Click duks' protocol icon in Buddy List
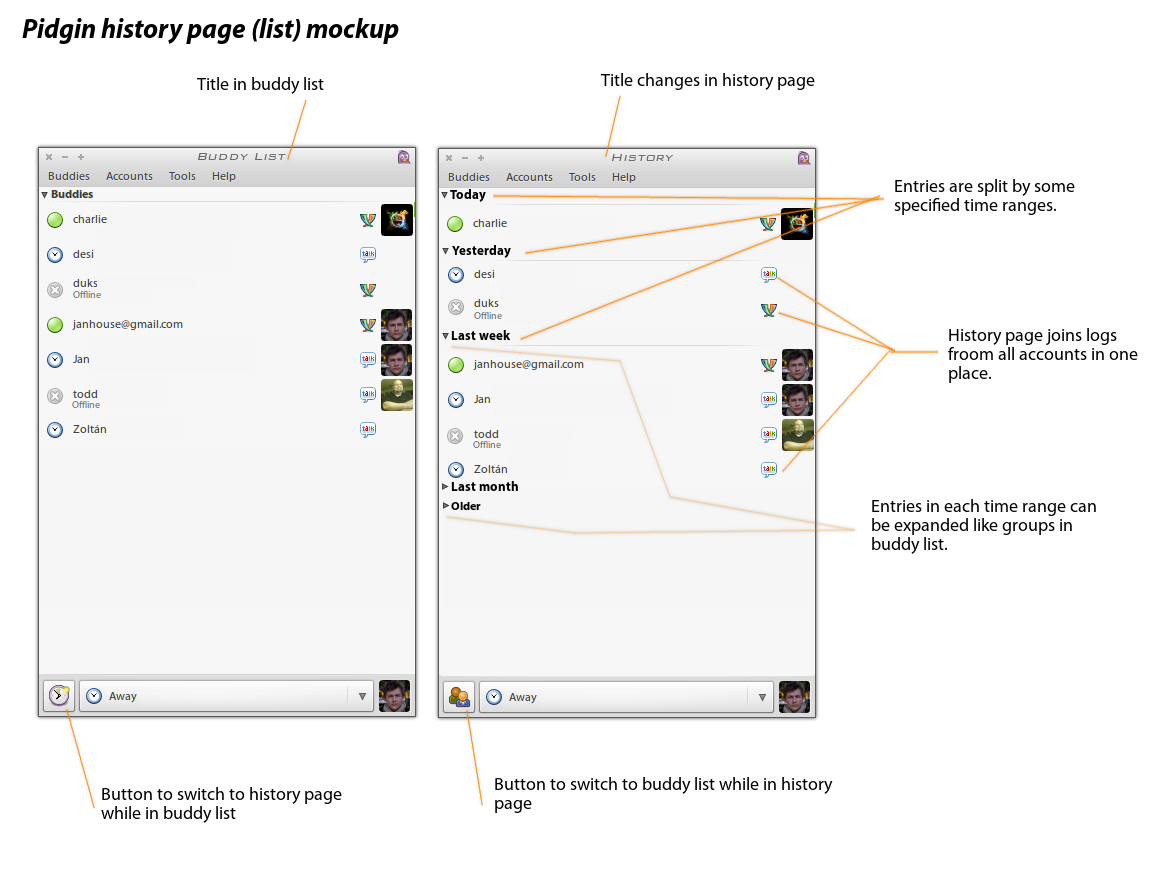Viewport: 1158px width, 884px height. tap(368, 289)
